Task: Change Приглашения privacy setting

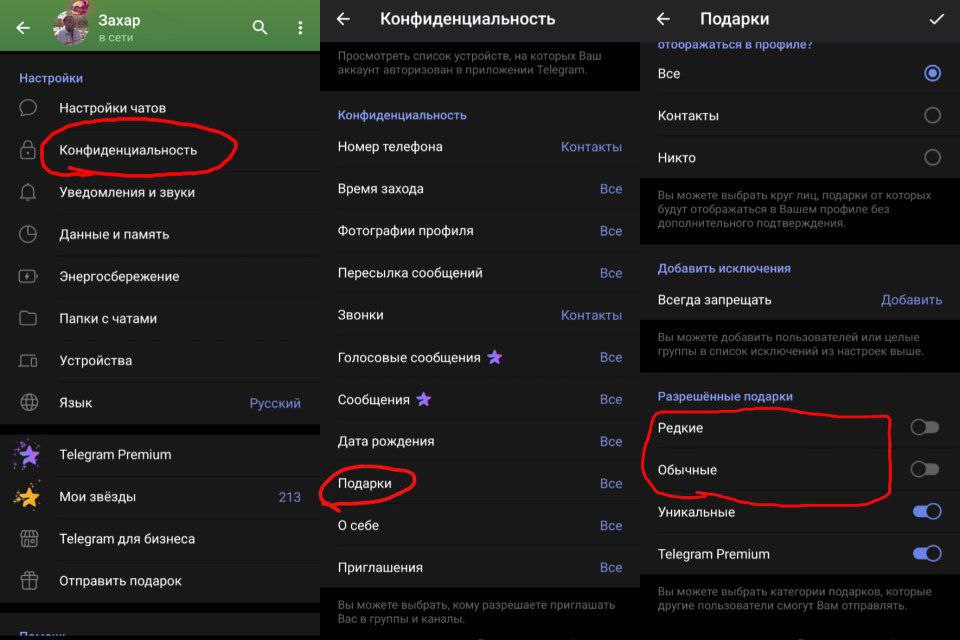Action: coord(480,568)
